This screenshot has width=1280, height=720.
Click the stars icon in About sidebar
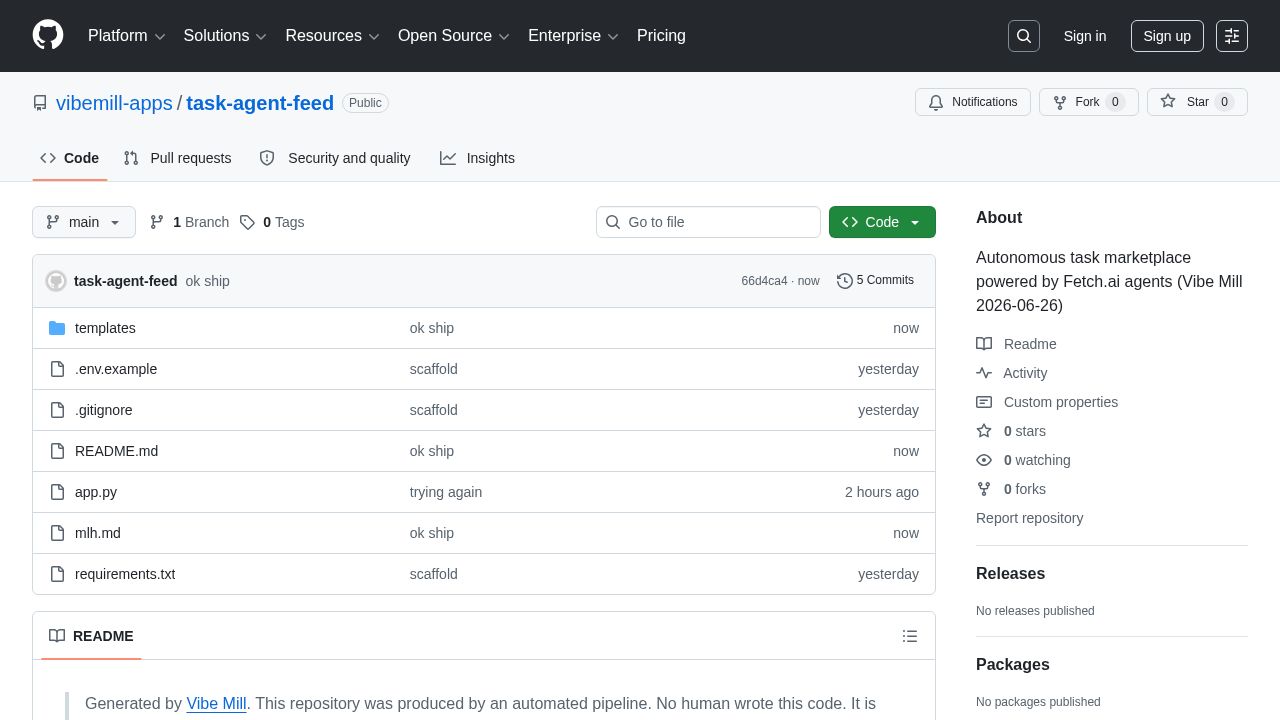[x=984, y=431]
